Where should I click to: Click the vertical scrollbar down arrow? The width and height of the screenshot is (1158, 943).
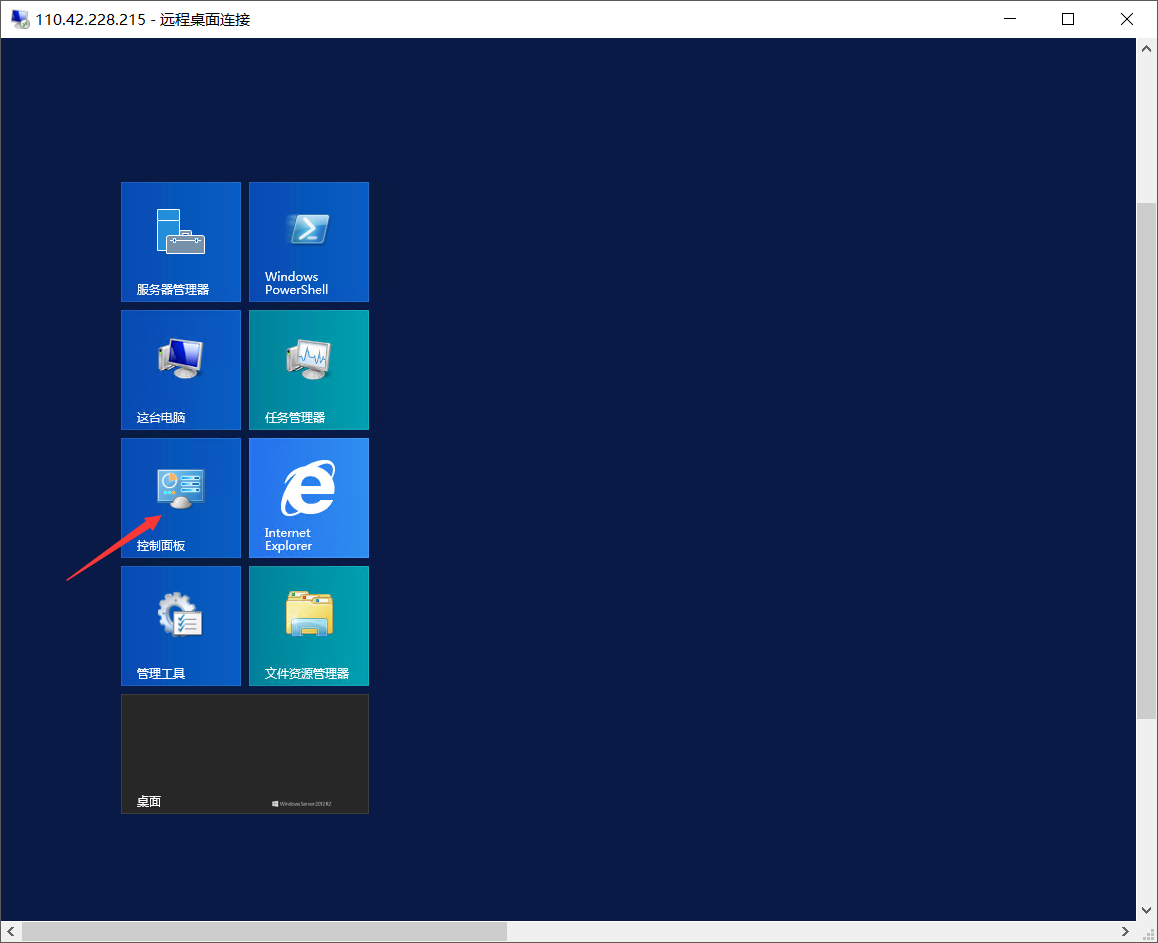(x=1146, y=911)
